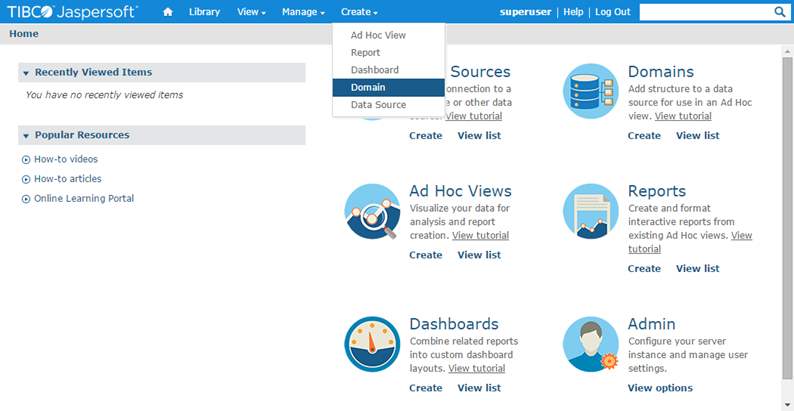Open the Ad Hoc Views View tutorial link
Viewport: 794px width, 411px height.
coord(481,236)
